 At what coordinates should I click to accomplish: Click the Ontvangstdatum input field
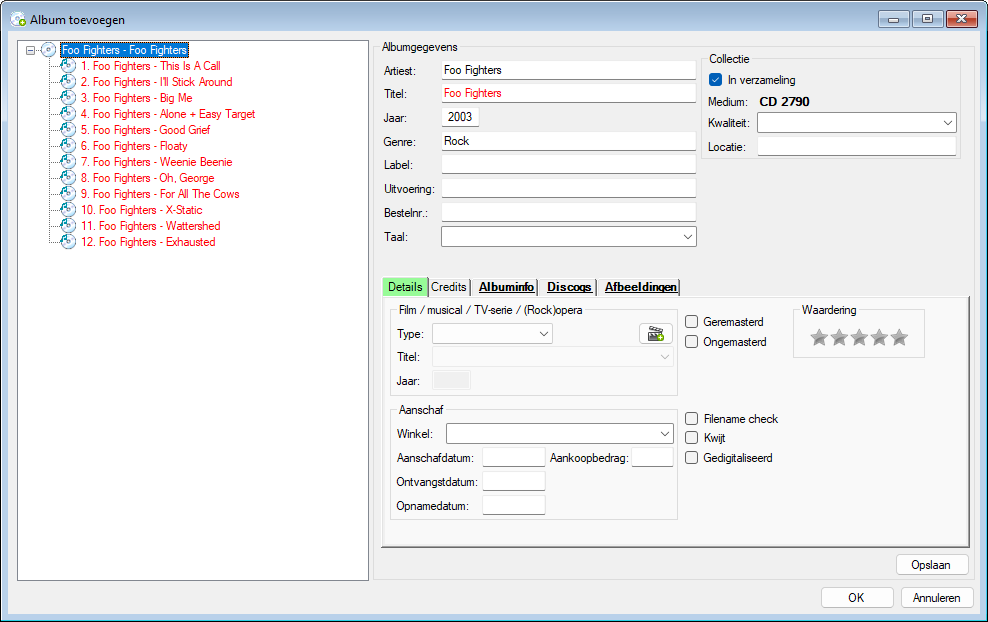pyautogui.click(x=514, y=481)
